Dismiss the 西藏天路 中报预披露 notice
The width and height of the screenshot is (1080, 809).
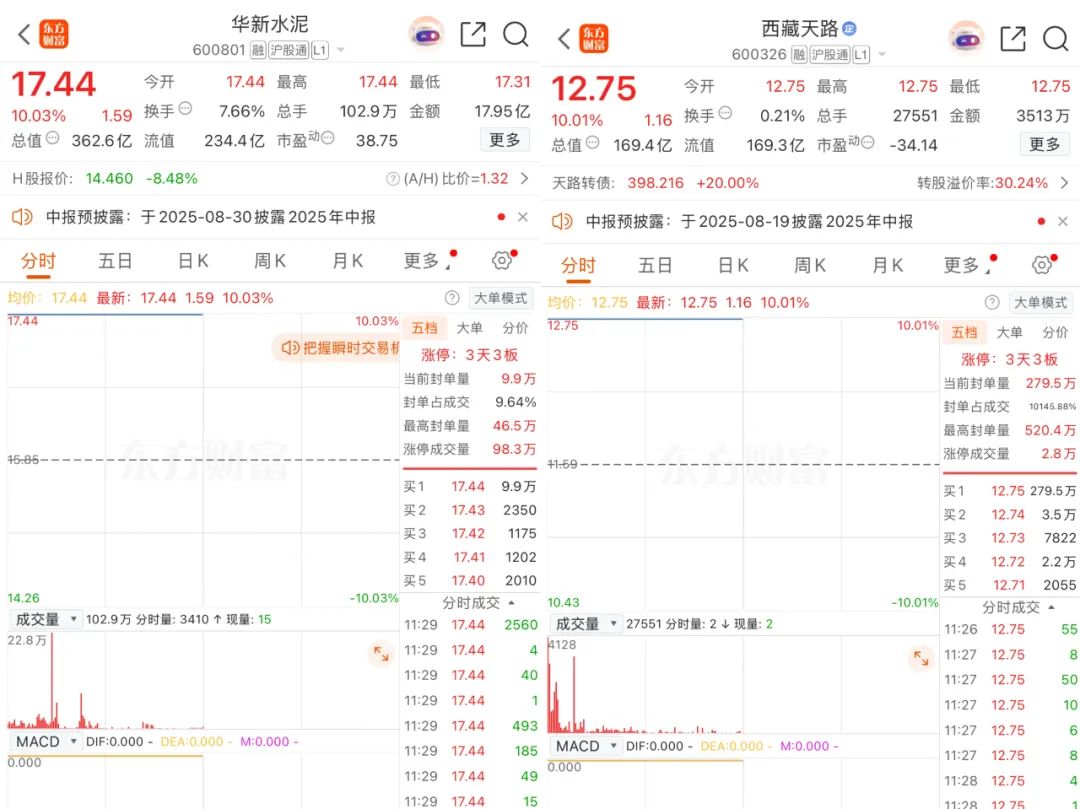(x=1063, y=221)
